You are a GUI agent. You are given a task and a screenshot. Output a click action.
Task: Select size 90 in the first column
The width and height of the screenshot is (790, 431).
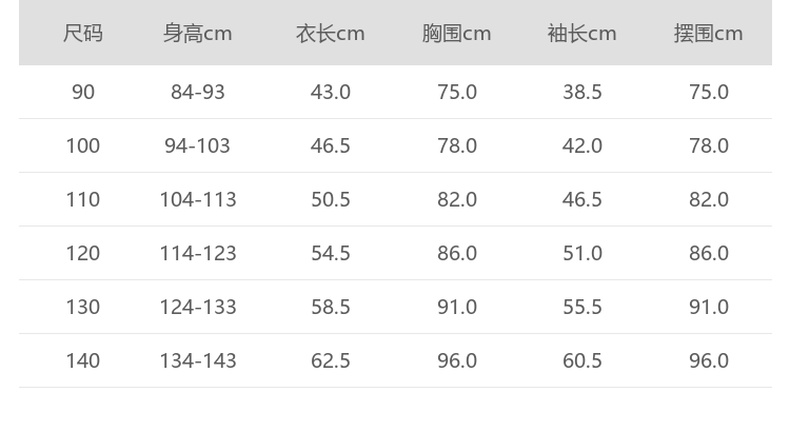coord(83,92)
